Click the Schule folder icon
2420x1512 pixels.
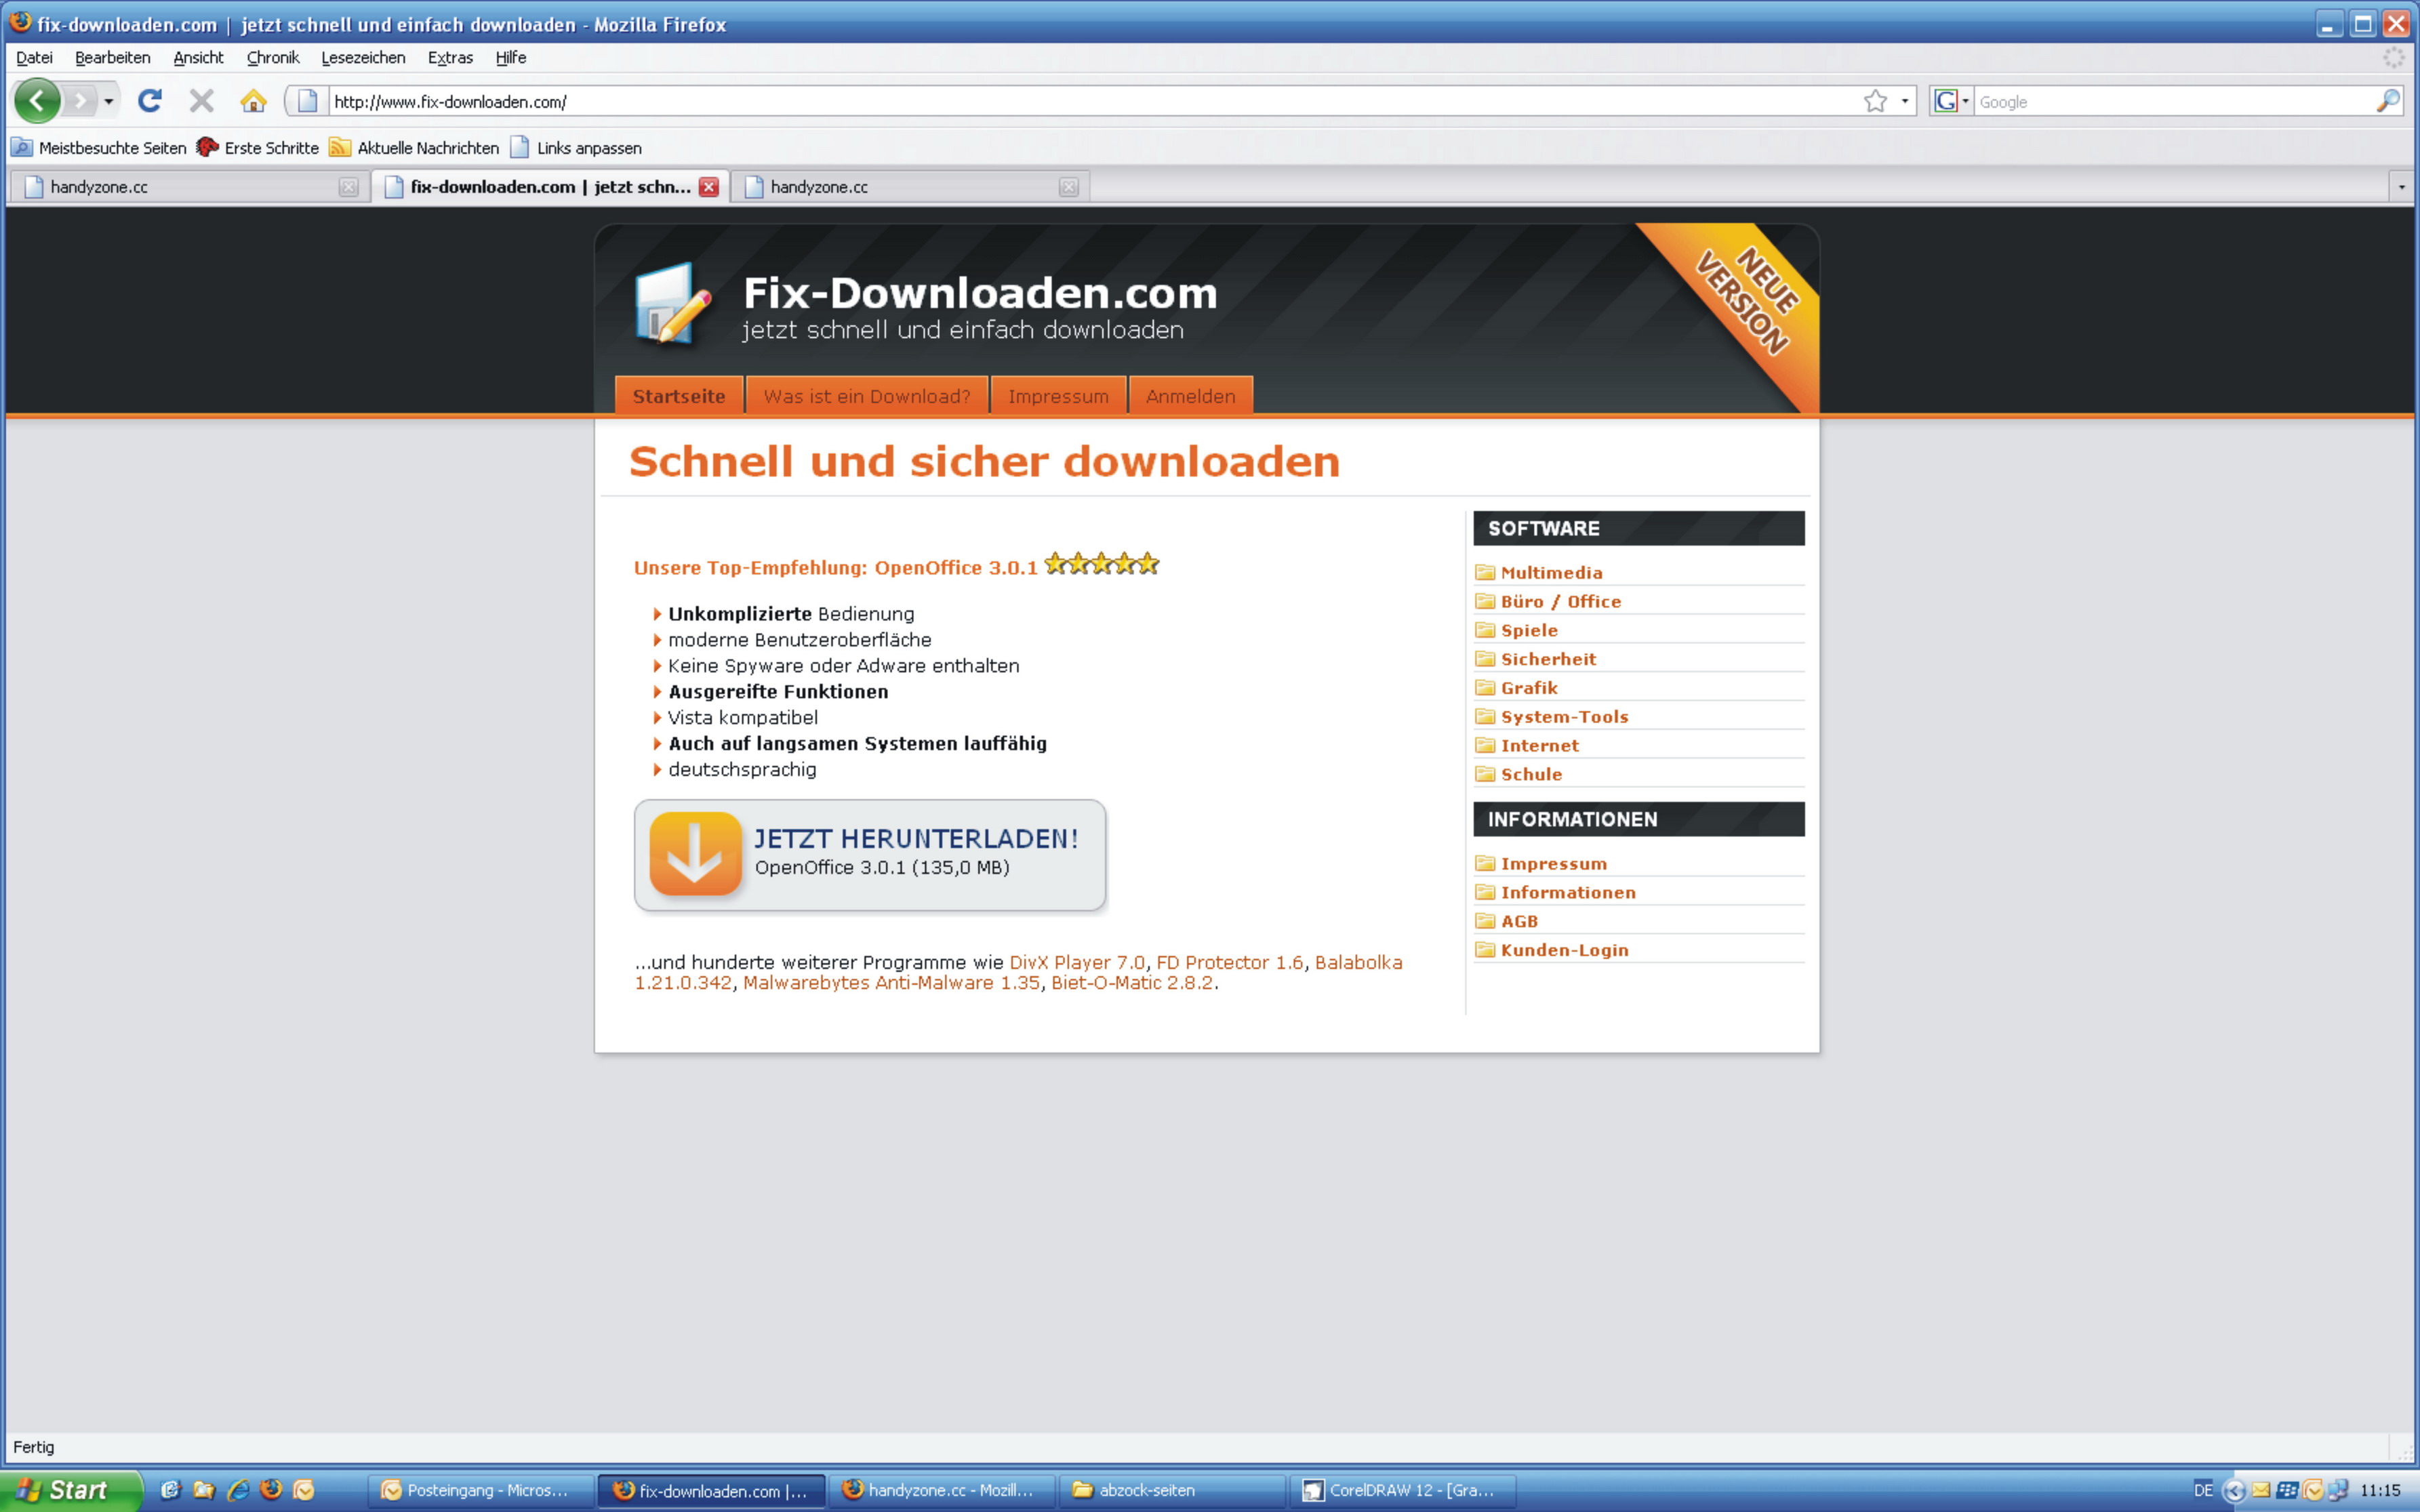pos(1485,774)
